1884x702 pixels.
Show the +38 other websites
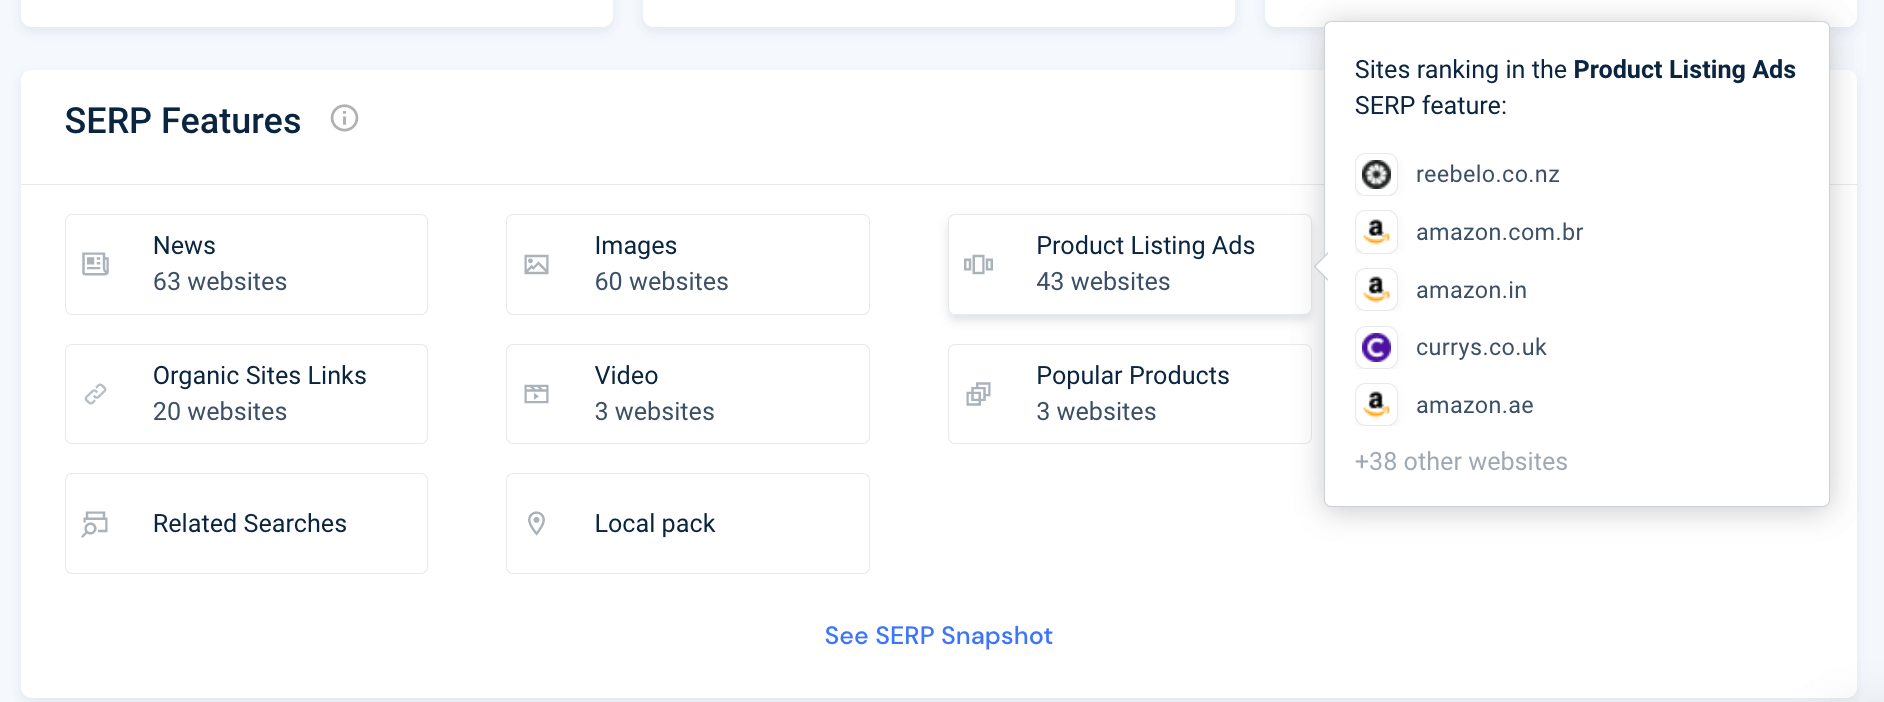1461,462
